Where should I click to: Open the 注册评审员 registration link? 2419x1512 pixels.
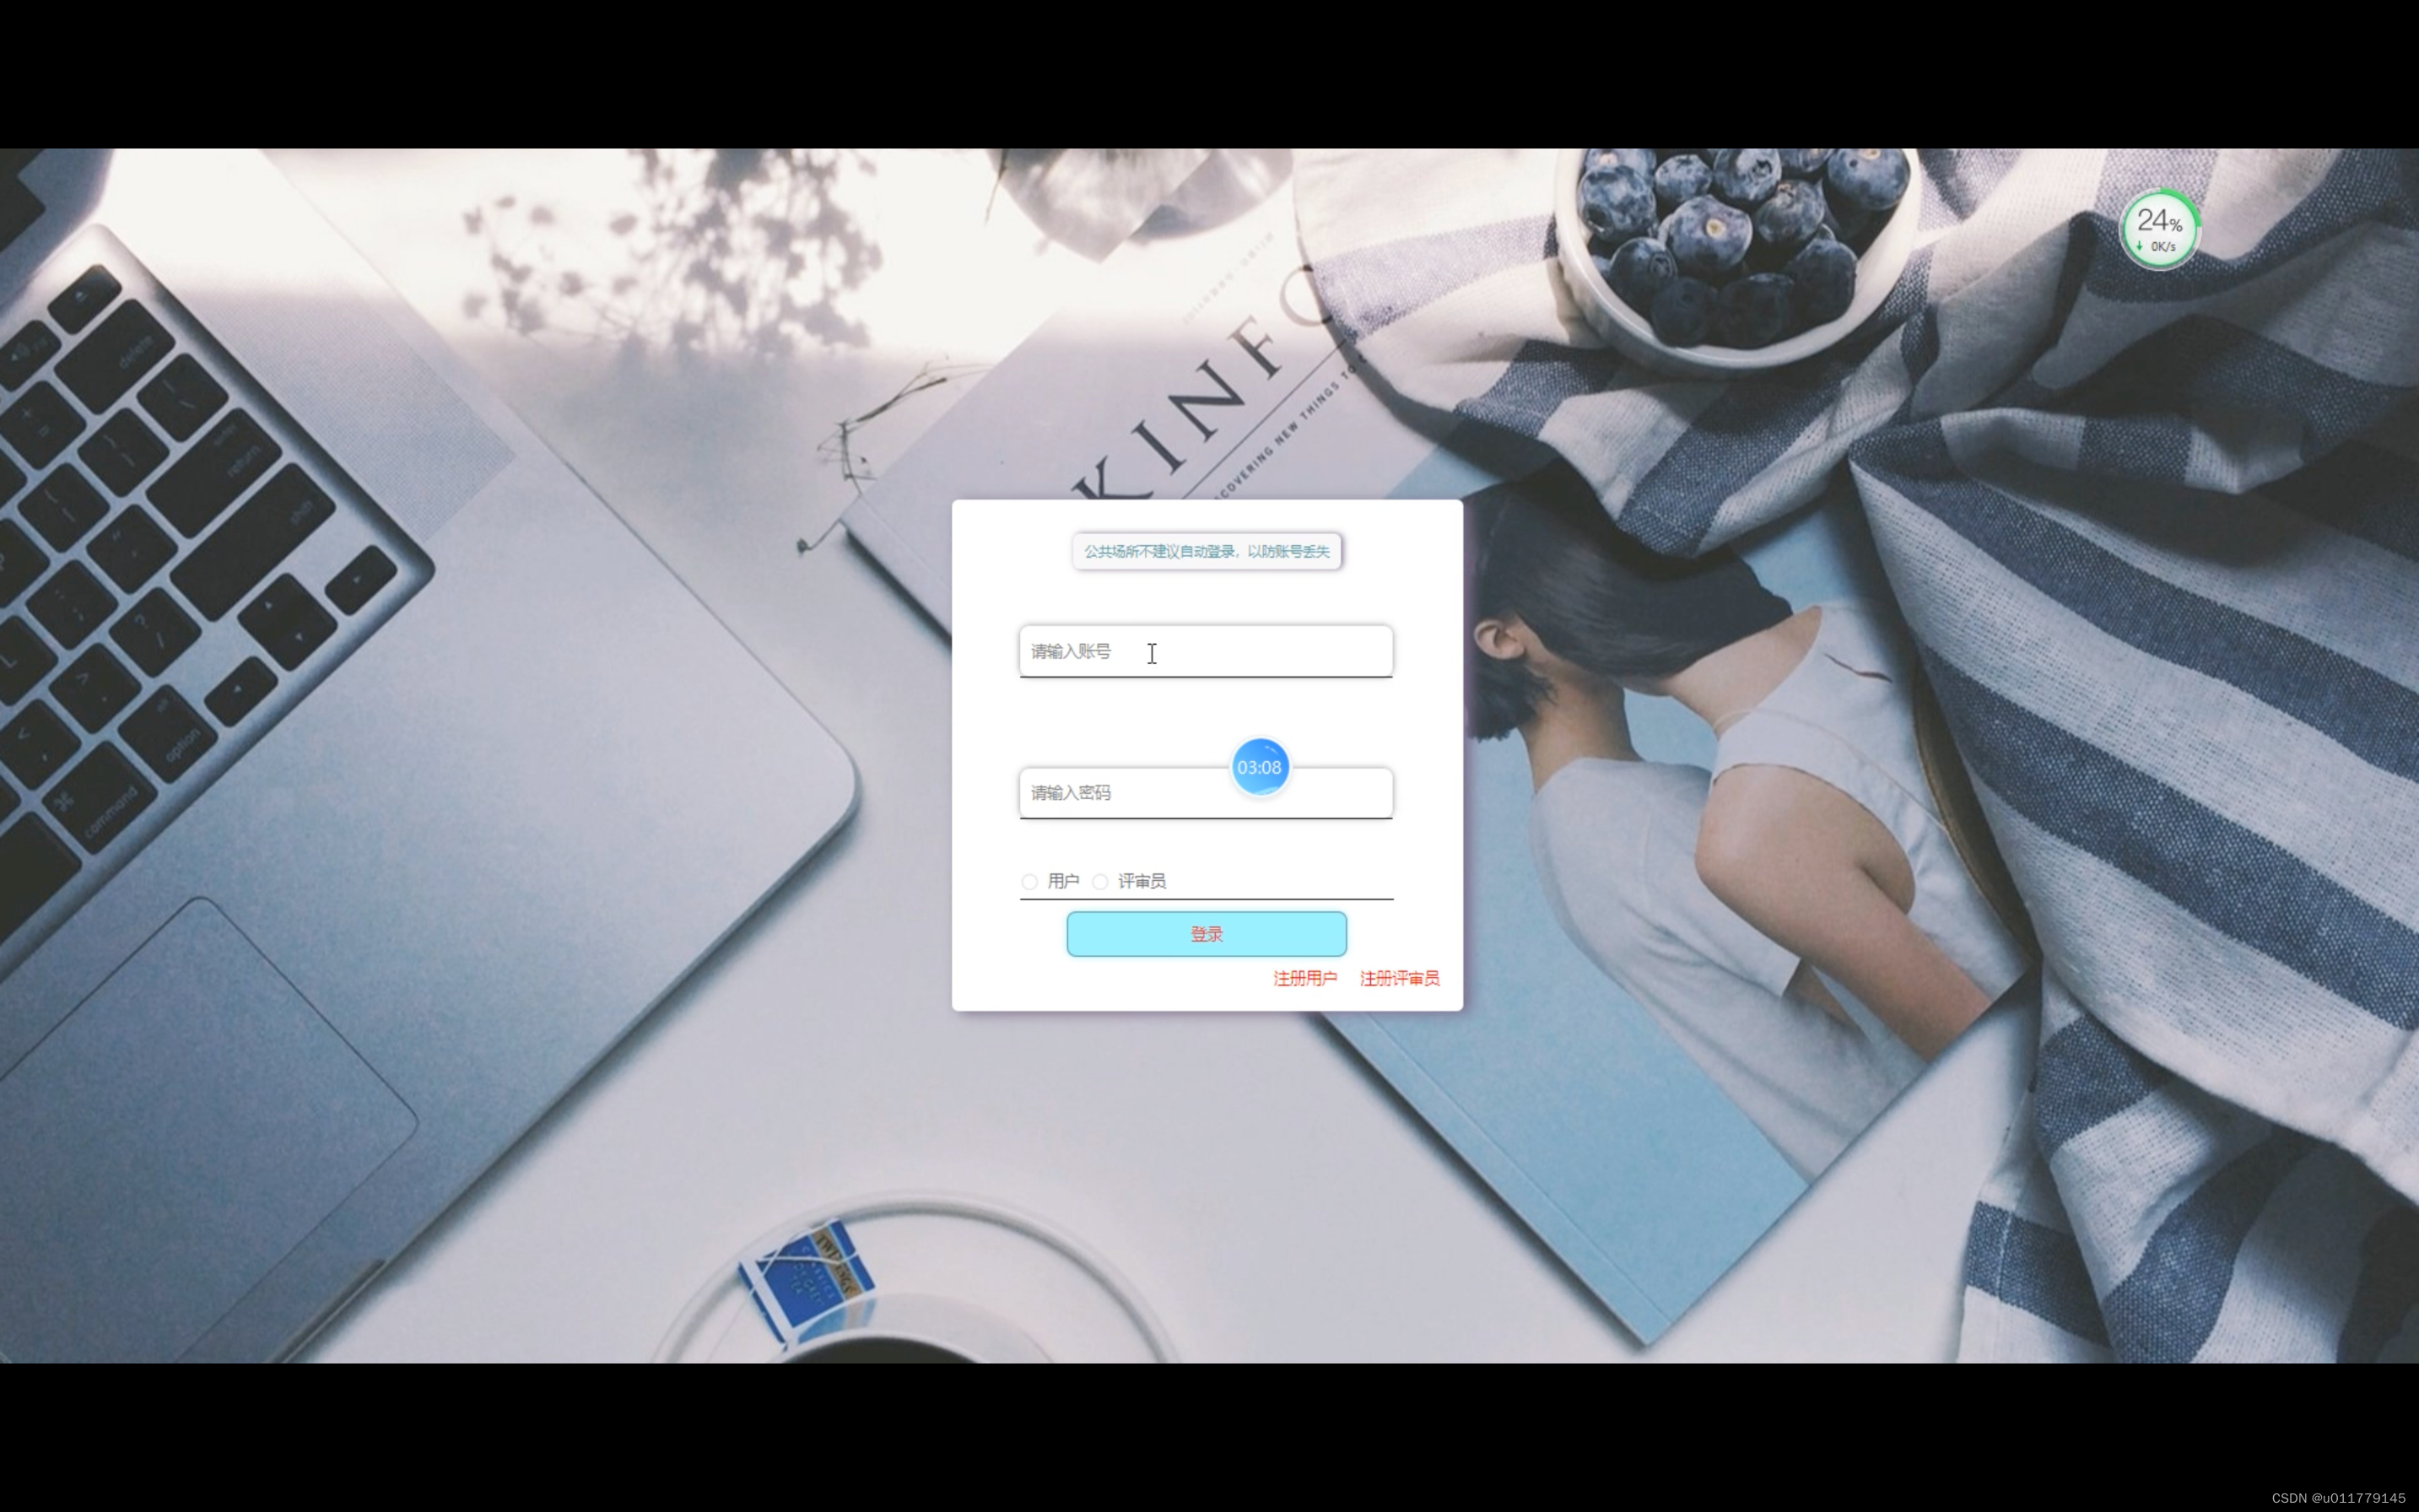(1399, 978)
